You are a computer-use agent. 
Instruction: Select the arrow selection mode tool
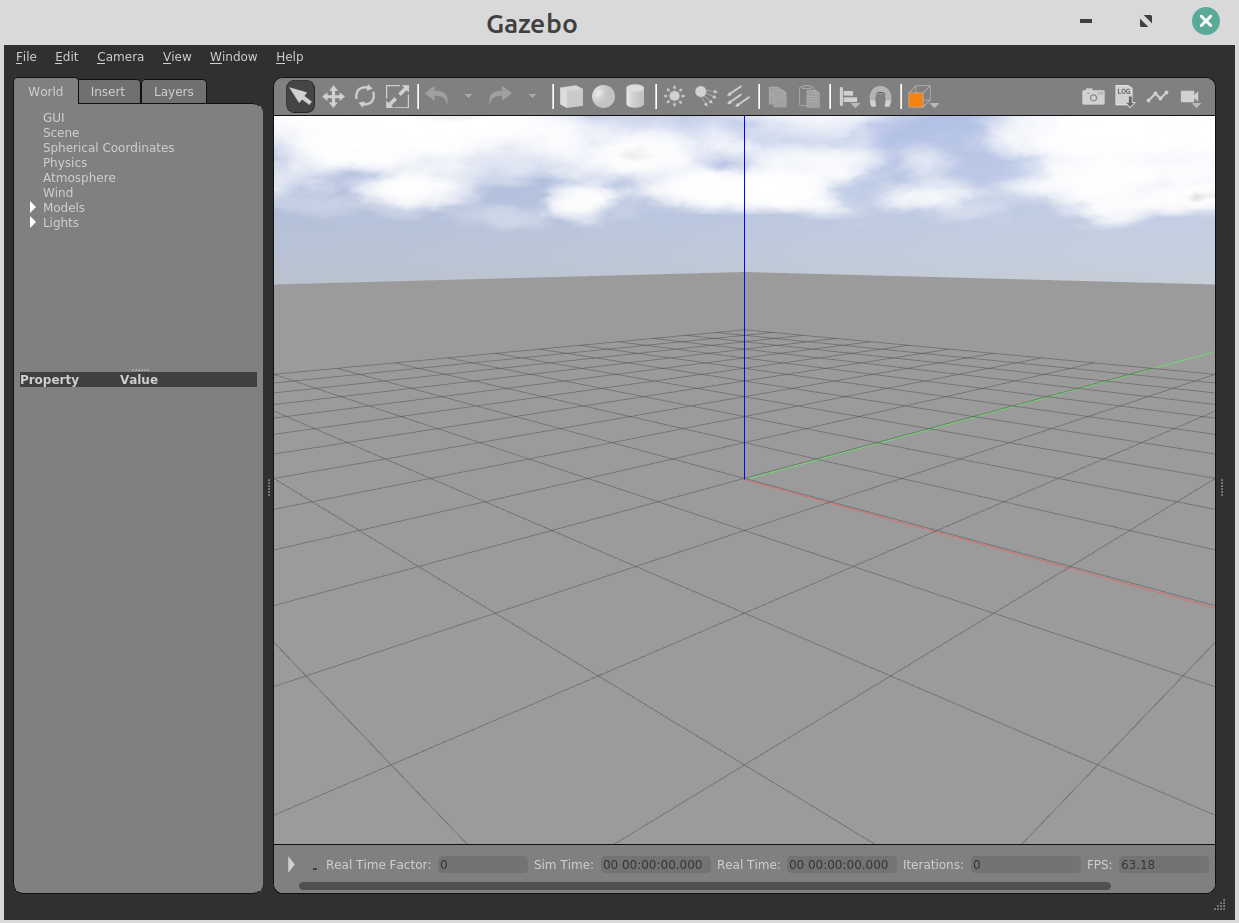click(x=300, y=97)
